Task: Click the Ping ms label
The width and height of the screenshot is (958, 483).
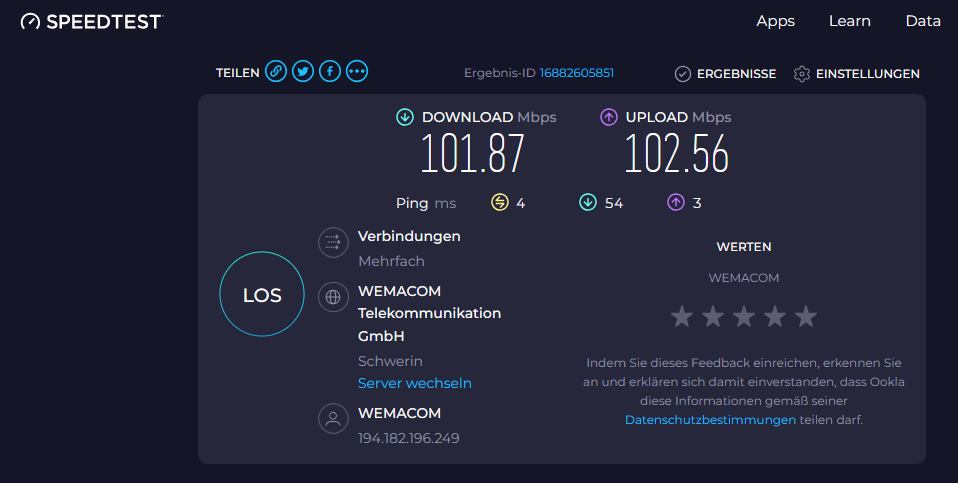Action: click(x=426, y=203)
